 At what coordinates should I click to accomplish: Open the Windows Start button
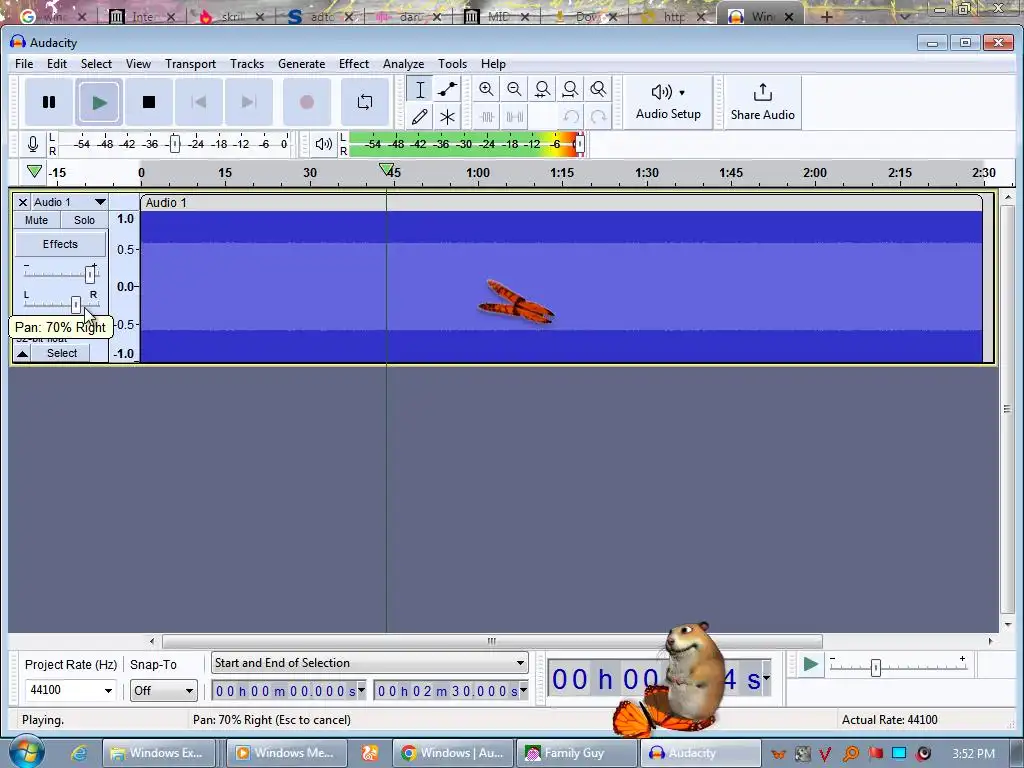(27, 752)
